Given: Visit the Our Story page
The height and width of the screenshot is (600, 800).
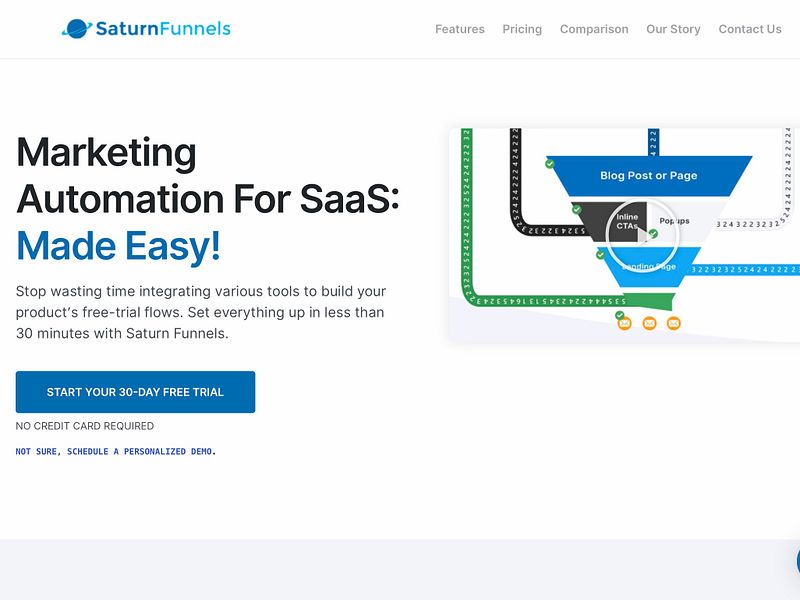Looking at the screenshot, I should pyautogui.click(x=673, y=29).
